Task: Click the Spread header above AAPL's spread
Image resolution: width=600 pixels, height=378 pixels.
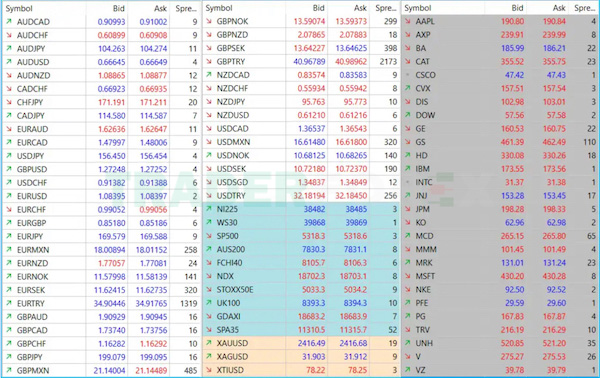Action: pos(585,8)
